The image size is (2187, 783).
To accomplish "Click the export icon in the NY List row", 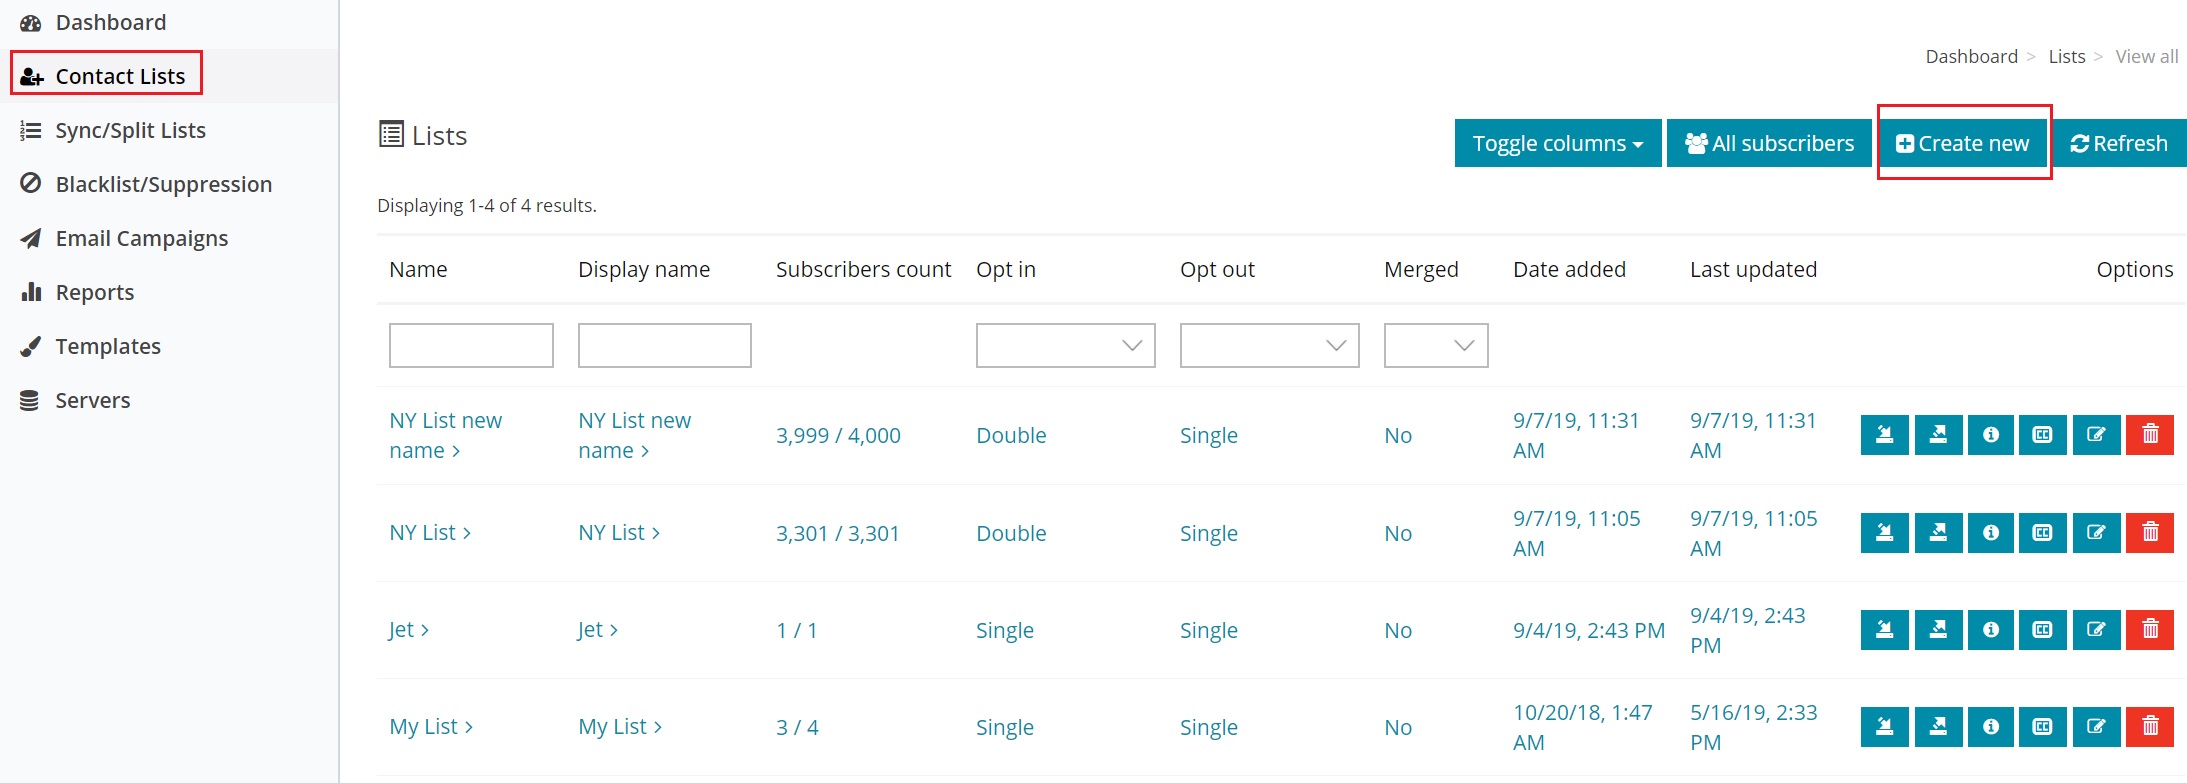I will [x=1938, y=533].
